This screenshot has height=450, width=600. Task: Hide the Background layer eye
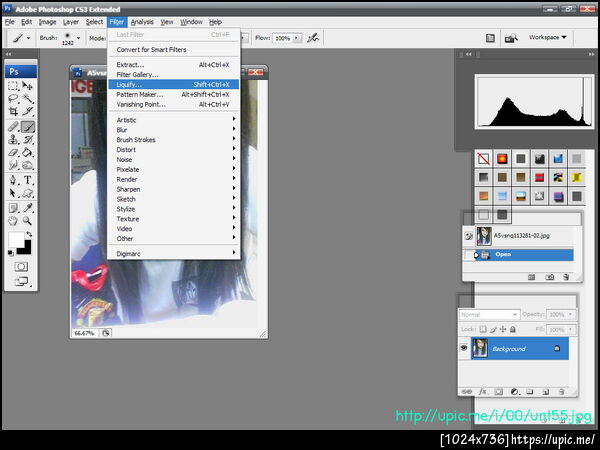tap(464, 348)
